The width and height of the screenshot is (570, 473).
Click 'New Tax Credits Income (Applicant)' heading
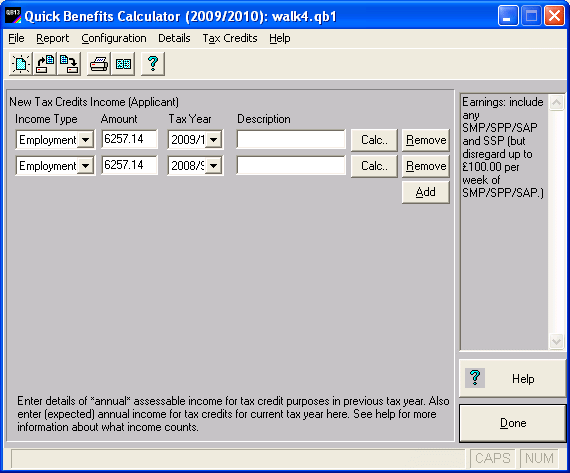tap(94, 102)
